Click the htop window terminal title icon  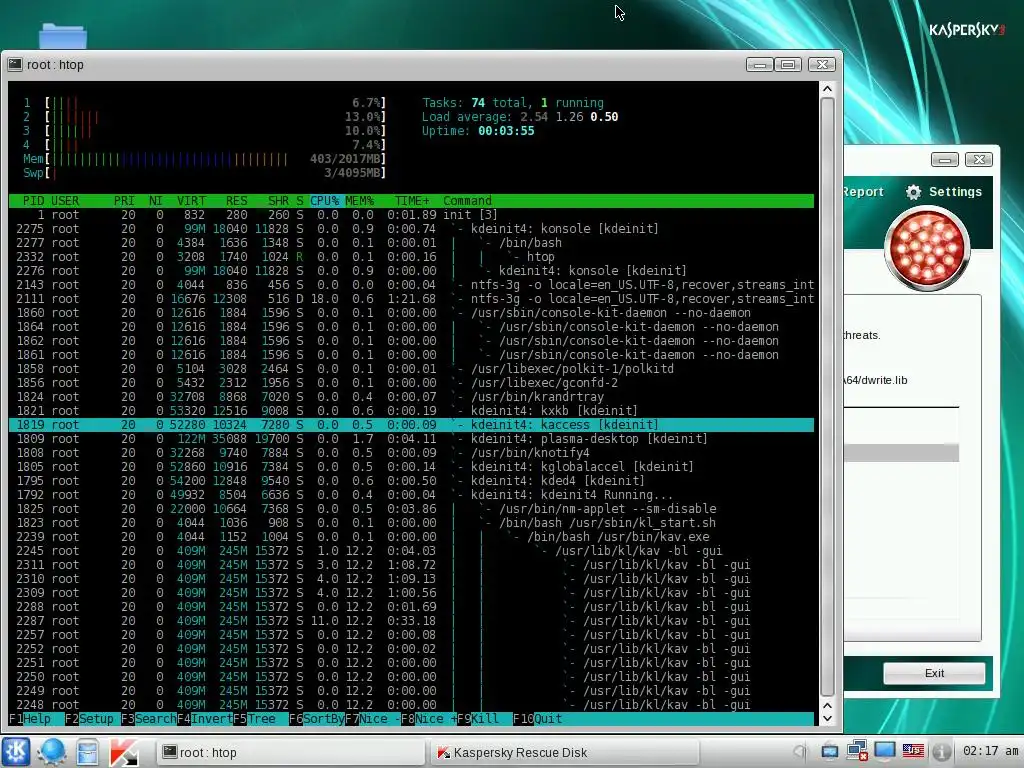click(x=14, y=64)
